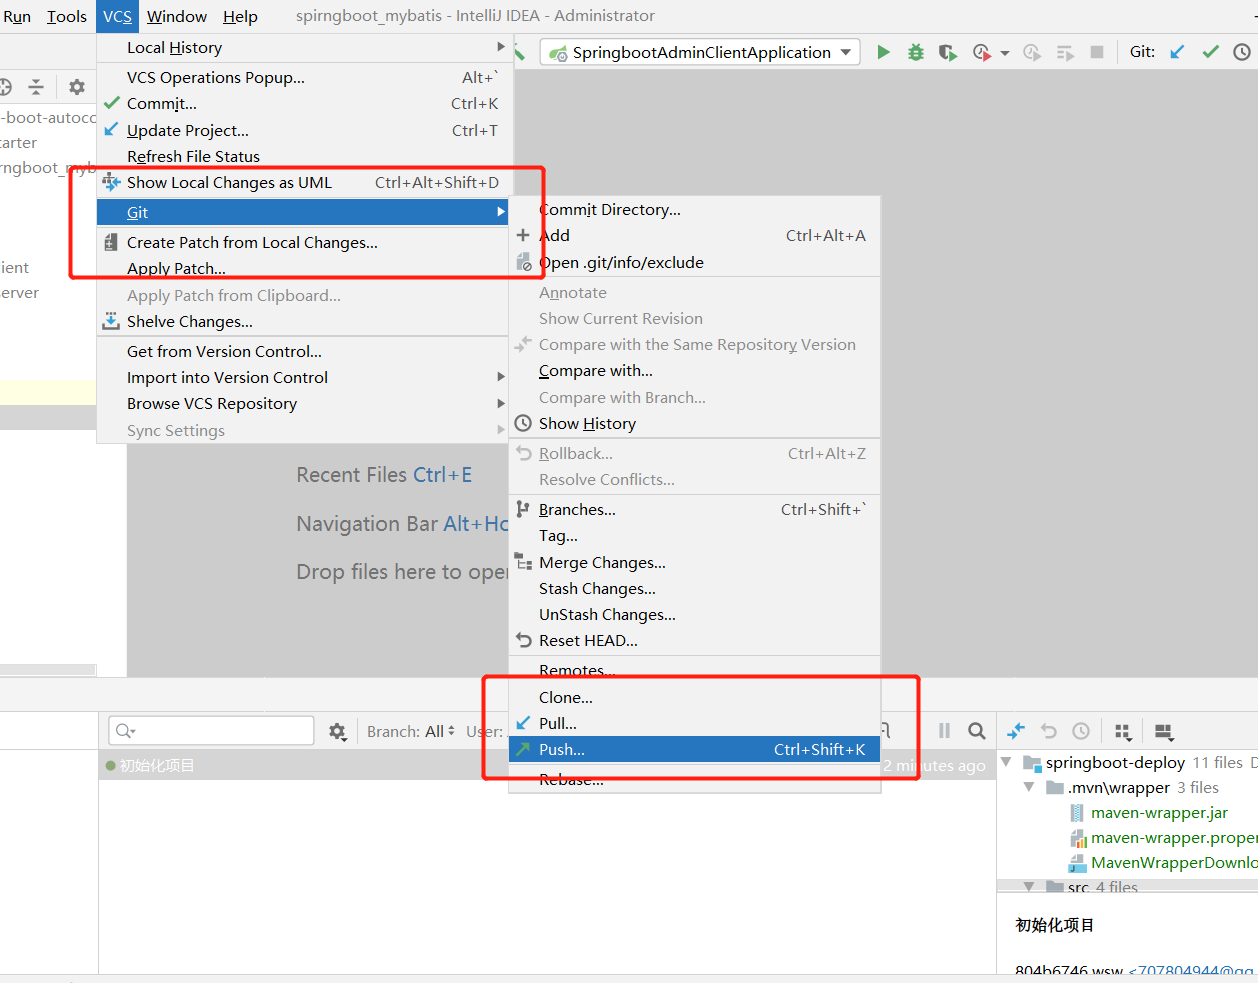
Task: Select Clone... in Git submenu
Action: [x=695, y=697]
